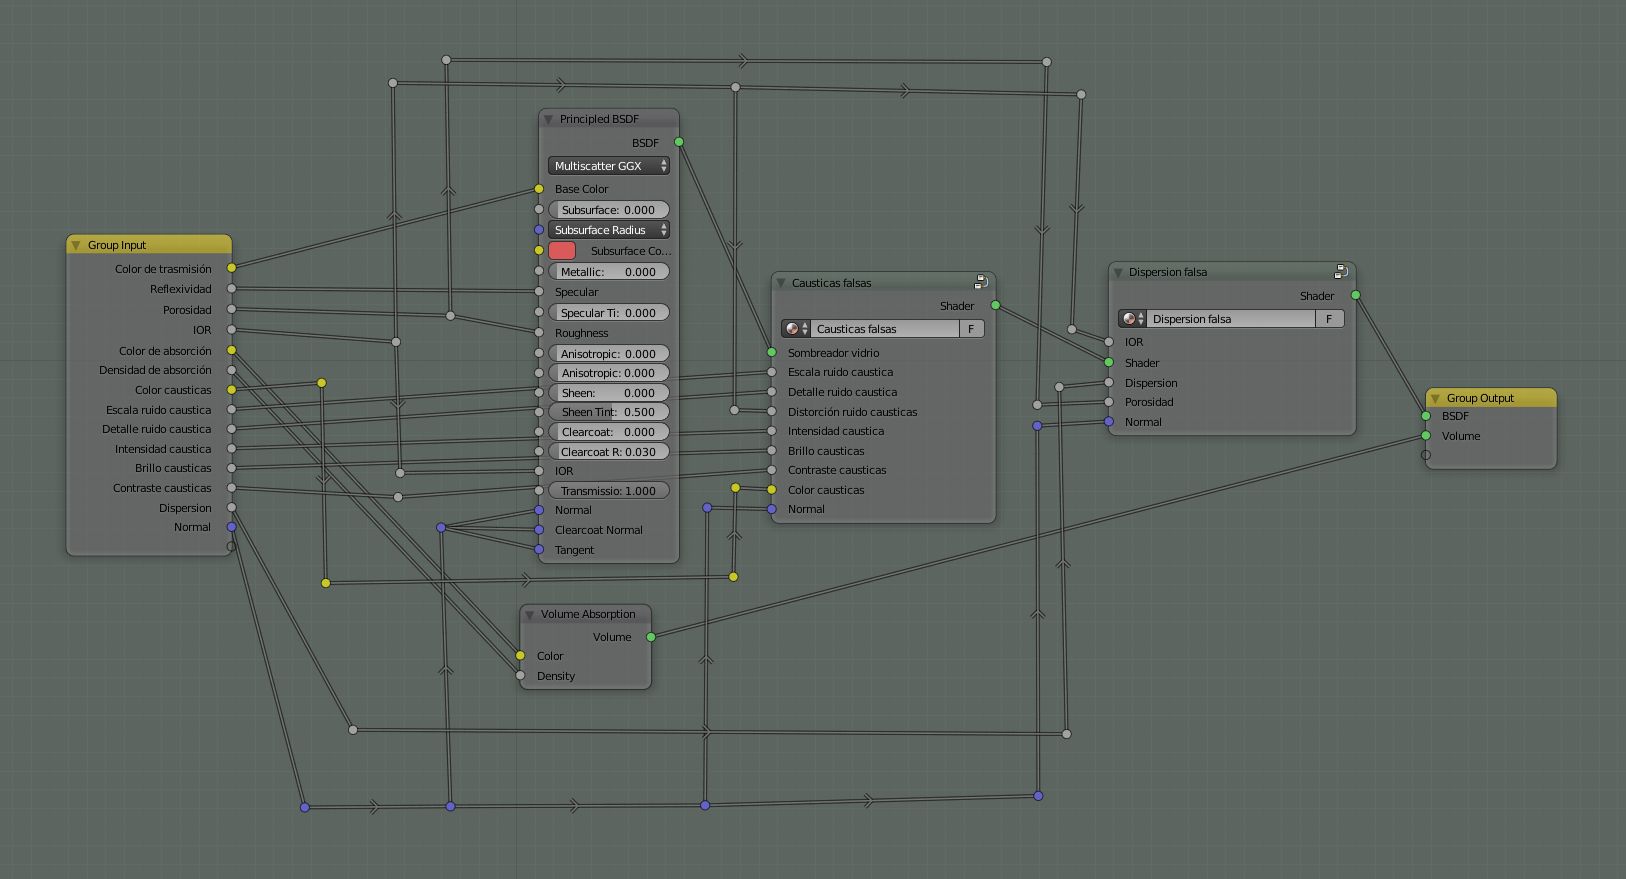Toggle fake user F on Causticas falsas
The image size is (1626, 879).
[x=971, y=329]
